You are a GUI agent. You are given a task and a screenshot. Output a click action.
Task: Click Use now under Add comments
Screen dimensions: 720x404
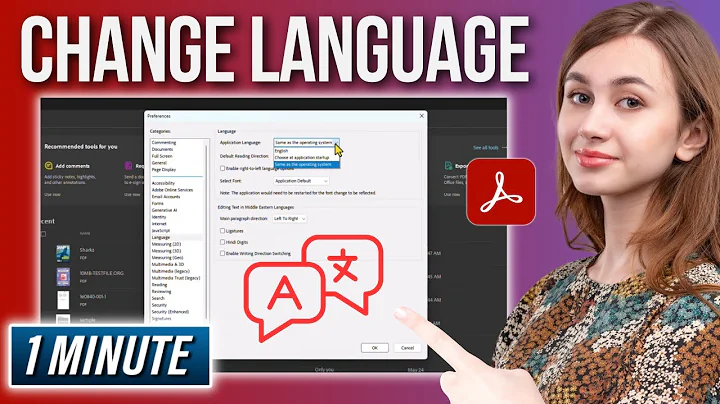(52, 195)
